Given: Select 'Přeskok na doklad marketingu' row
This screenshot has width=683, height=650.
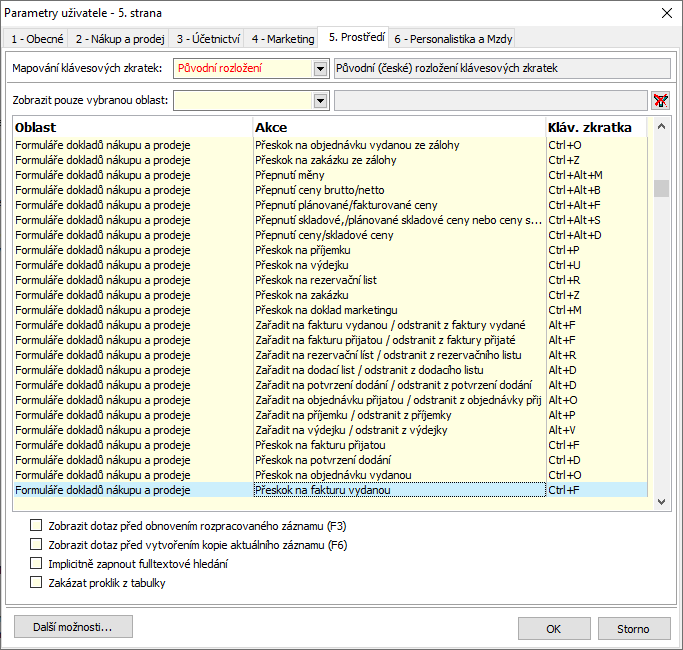Looking at the screenshot, I should click(x=331, y=310).
